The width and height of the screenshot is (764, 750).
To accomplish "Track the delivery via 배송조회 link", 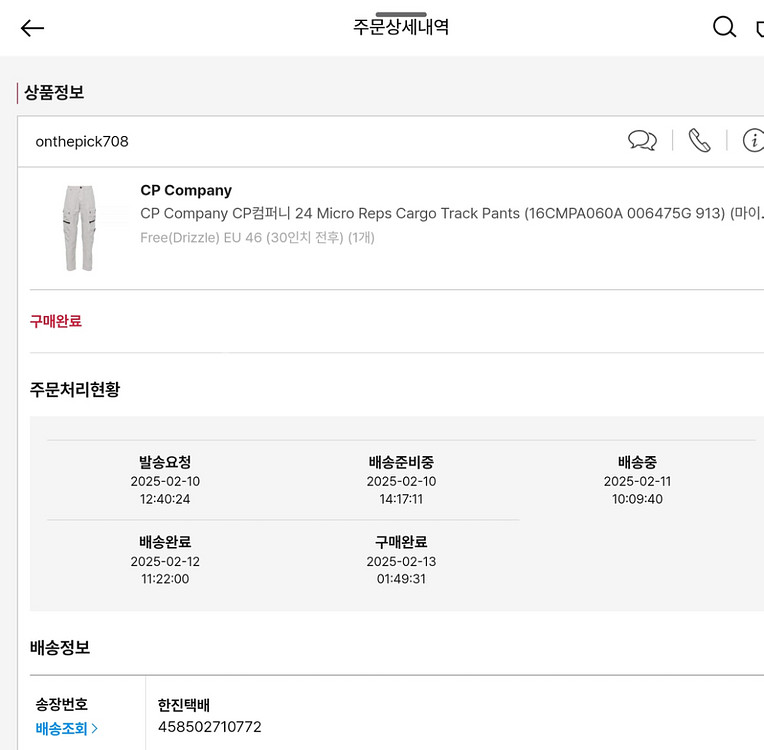I will 67,729.
